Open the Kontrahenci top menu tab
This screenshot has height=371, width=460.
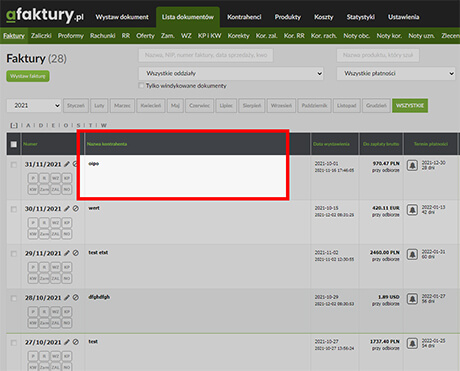click(x=244, y=17)
